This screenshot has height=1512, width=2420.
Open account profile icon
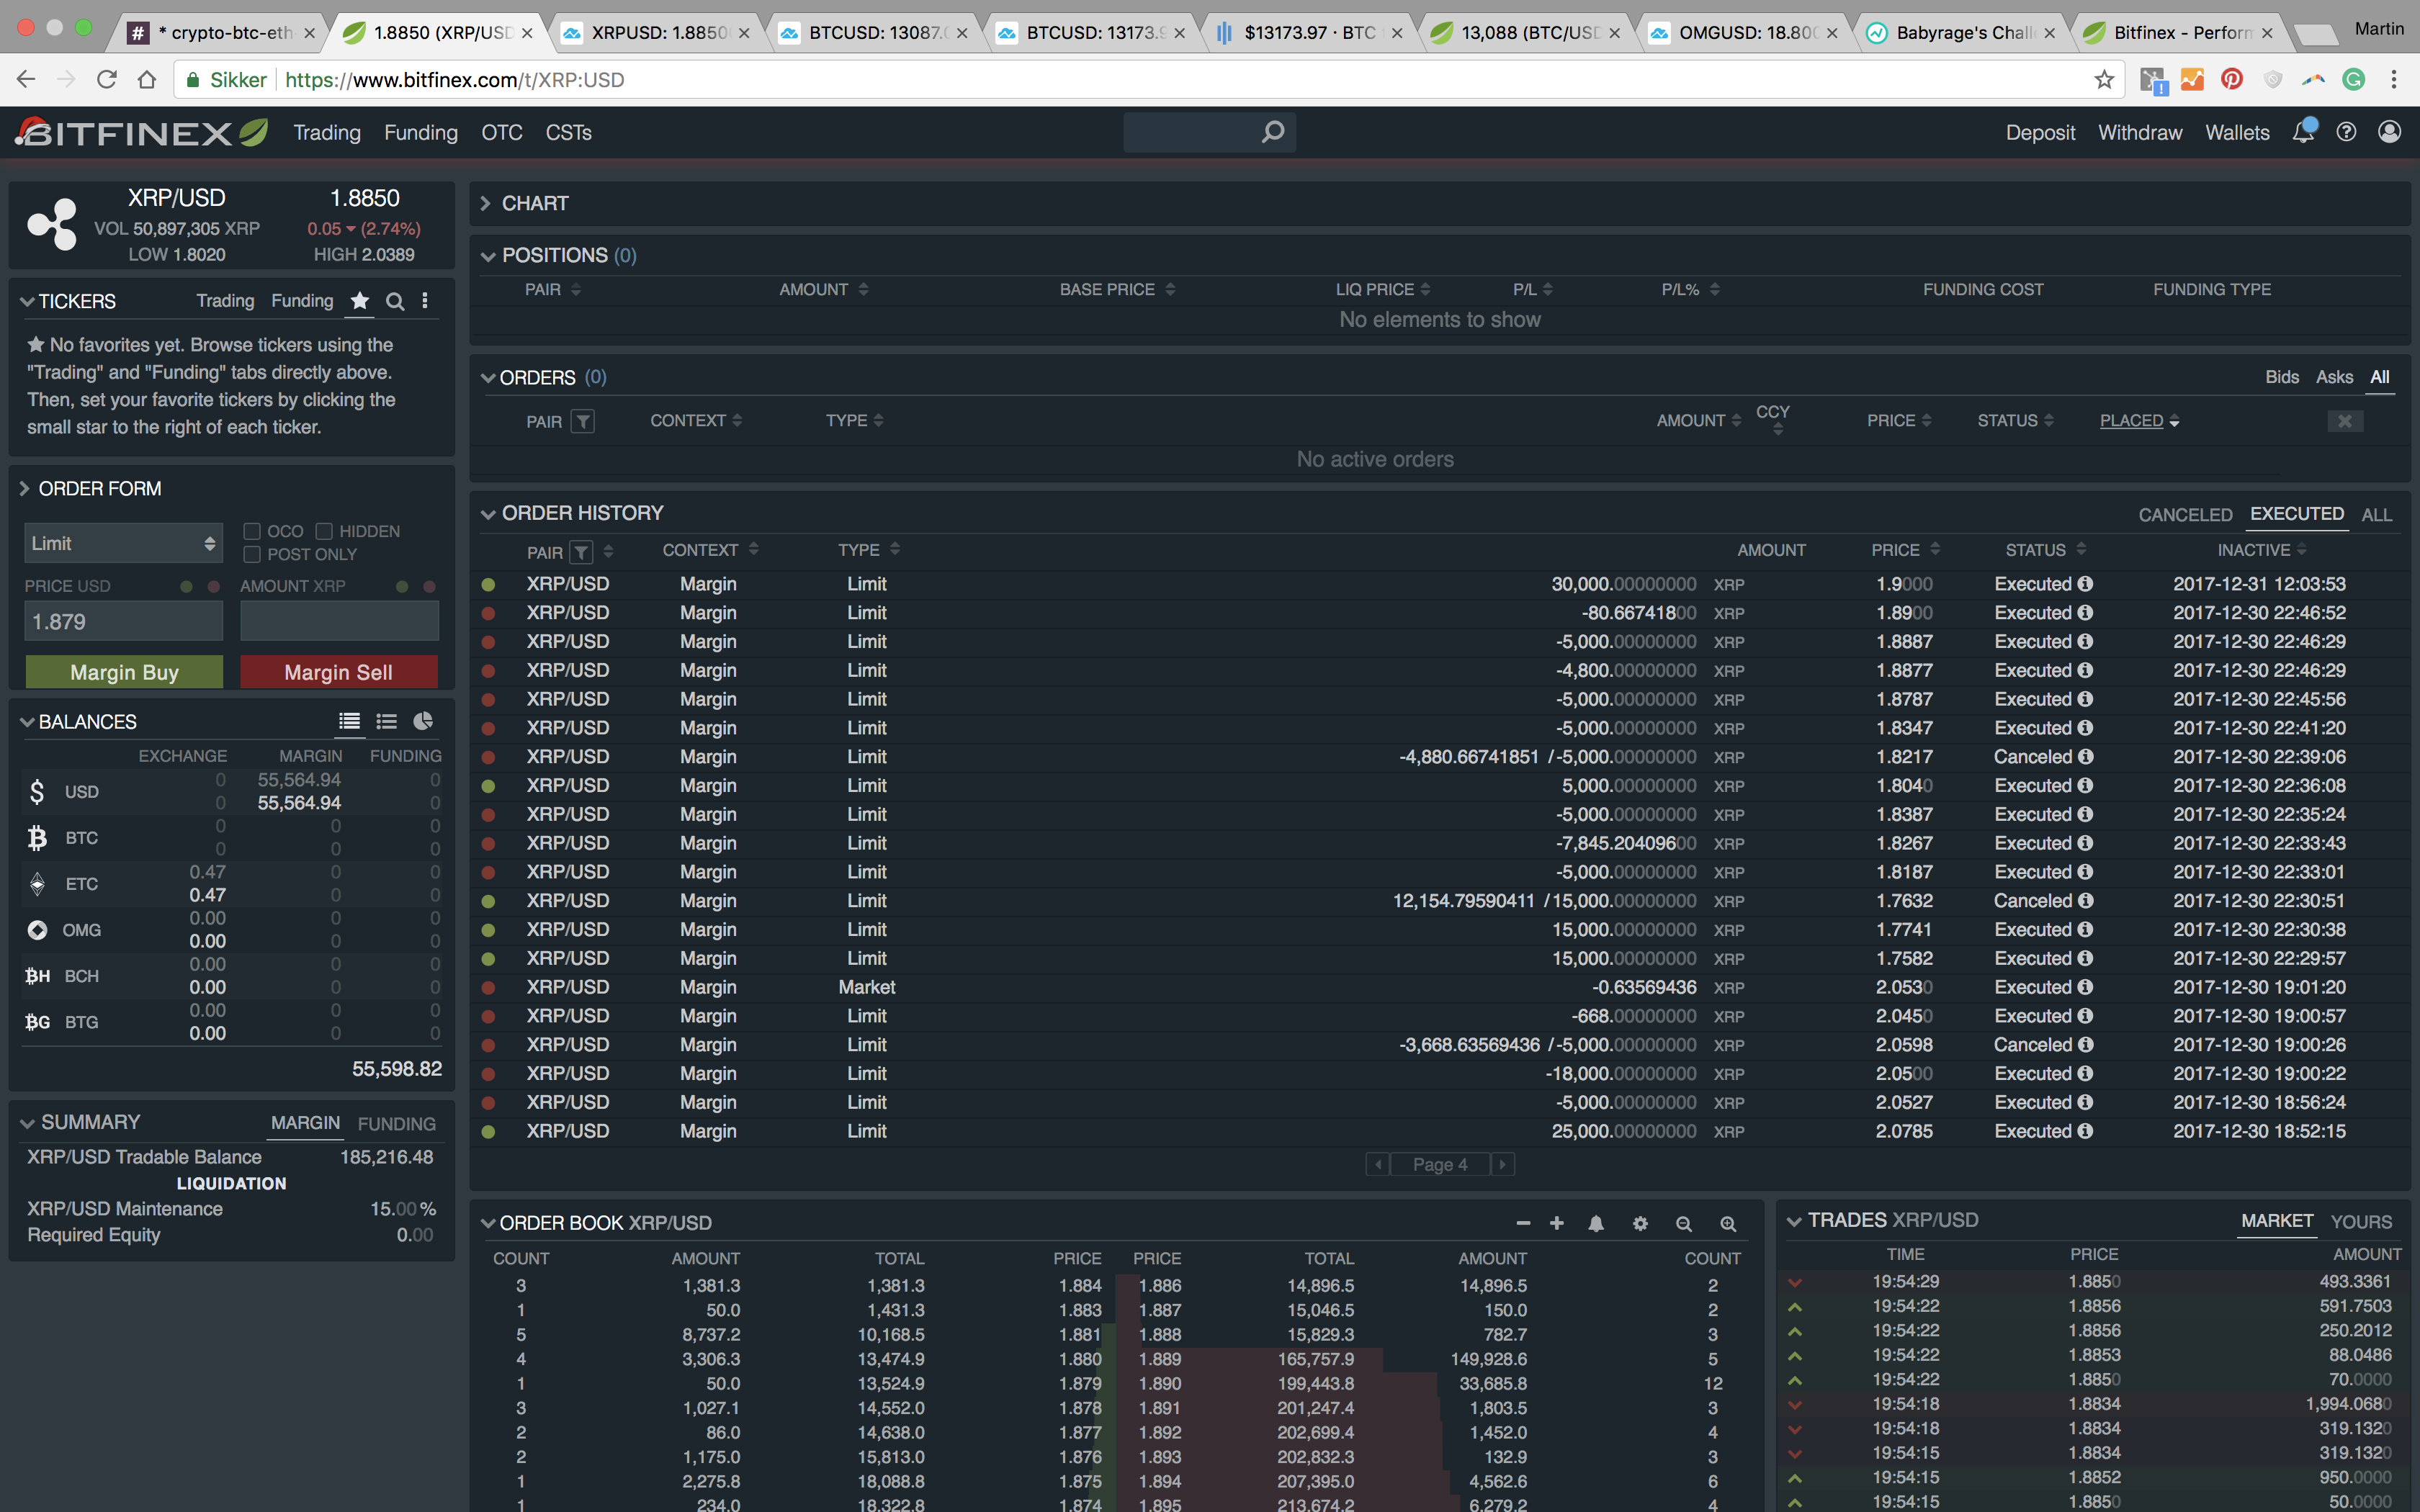click(x=2389, y=132)
